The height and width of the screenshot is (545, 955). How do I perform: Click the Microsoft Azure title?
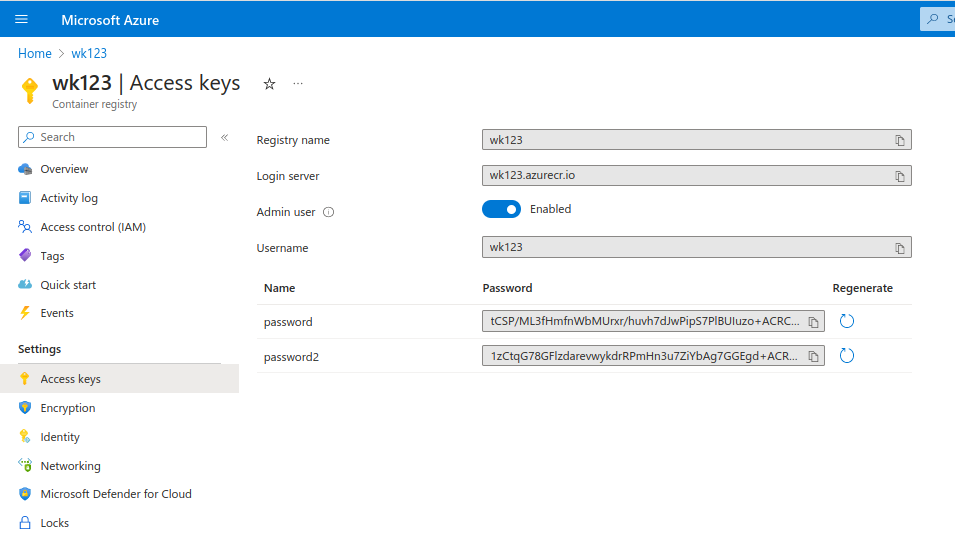click(x=110, y=20)
